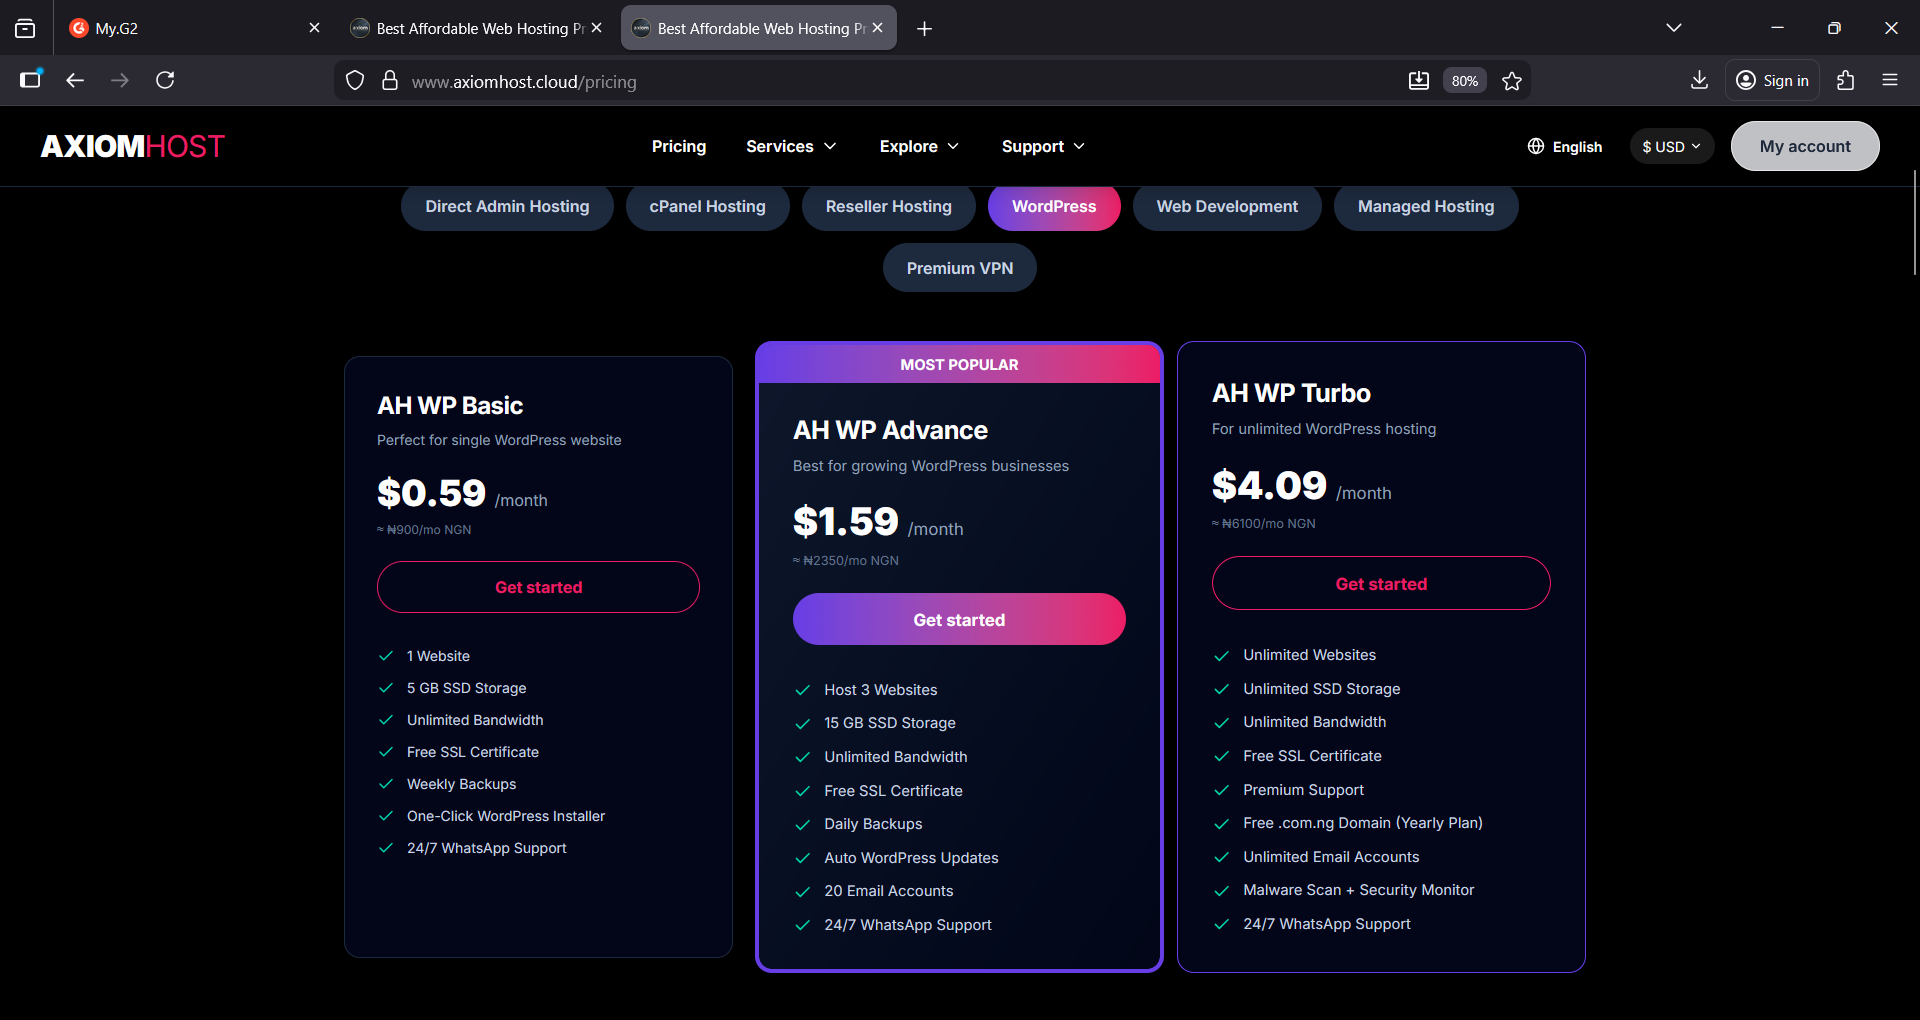Image resolution: width=1920 pixels, height=1020 pixels.
Task: Get started with AH WP Basic
Action: pos(538,587)
